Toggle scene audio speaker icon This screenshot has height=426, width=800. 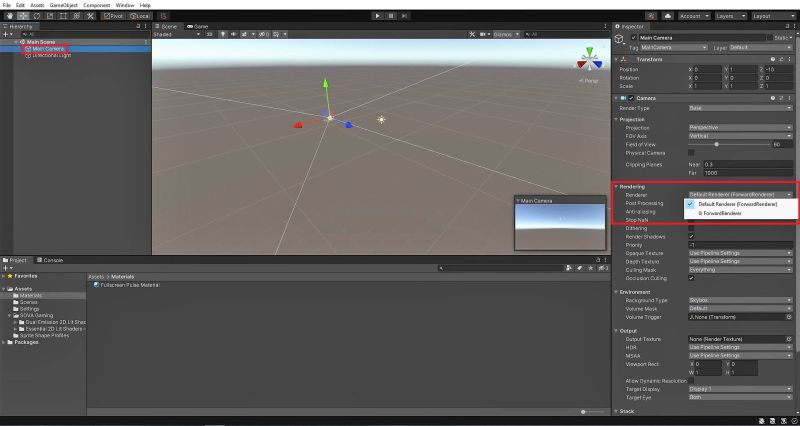(x=234, y=34)
